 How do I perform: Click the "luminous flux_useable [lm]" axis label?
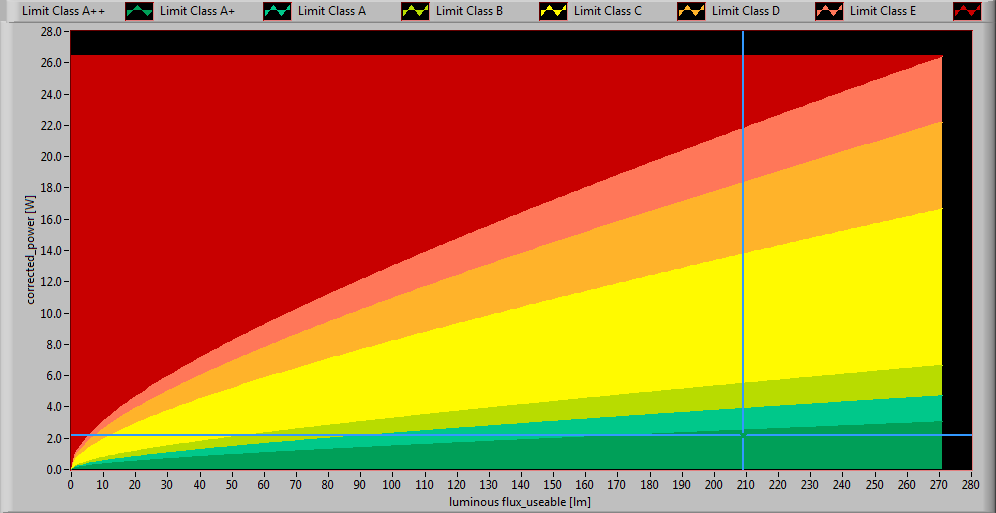(520, 501)
